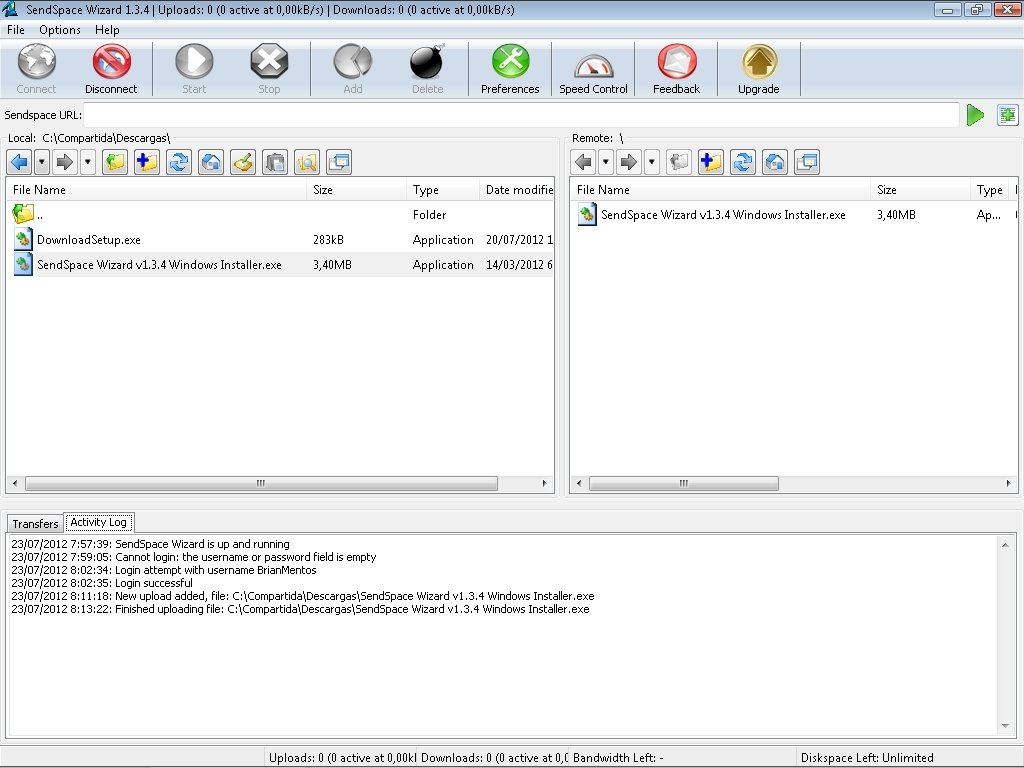Click the grayed Connect globe icon

click(x=37, y=62)
